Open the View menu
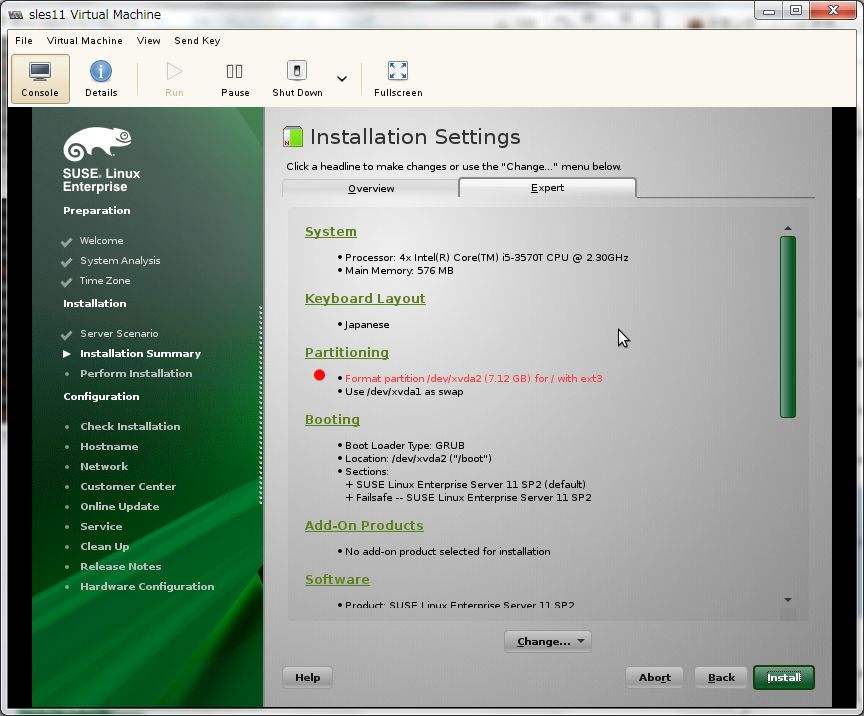 [149, 41]
